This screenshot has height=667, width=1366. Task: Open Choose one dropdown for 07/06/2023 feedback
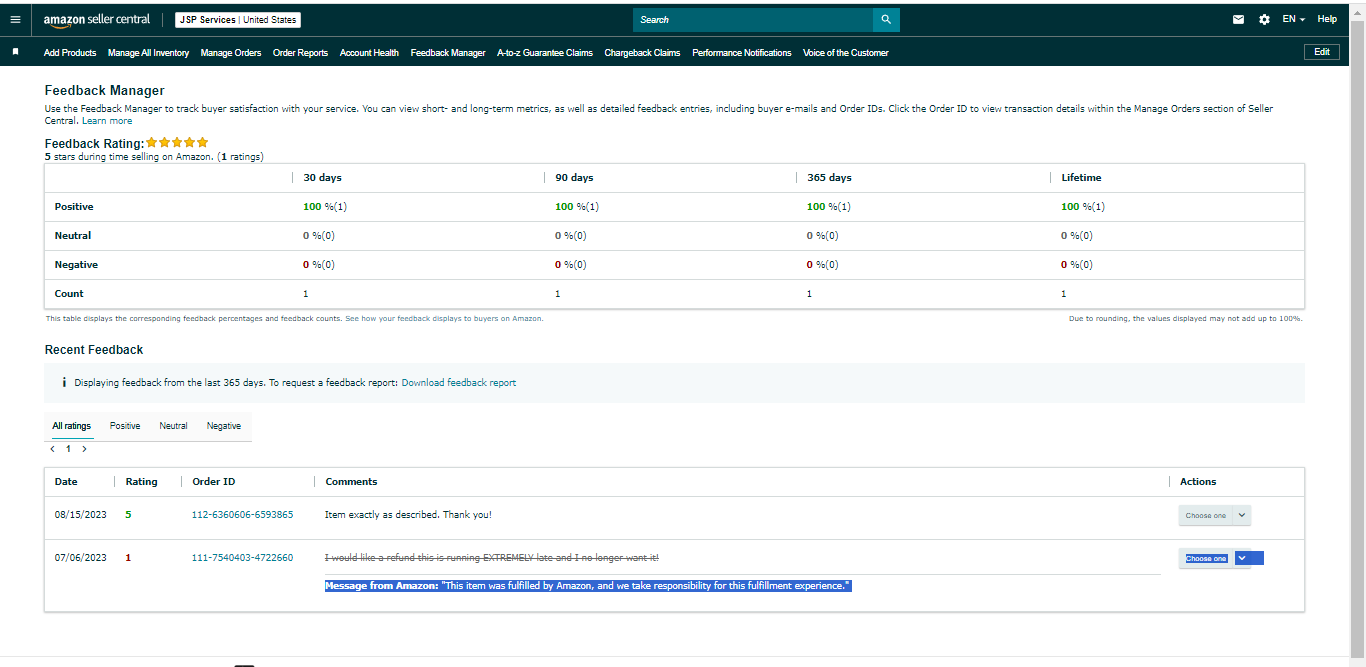[x=1214, y=558]
